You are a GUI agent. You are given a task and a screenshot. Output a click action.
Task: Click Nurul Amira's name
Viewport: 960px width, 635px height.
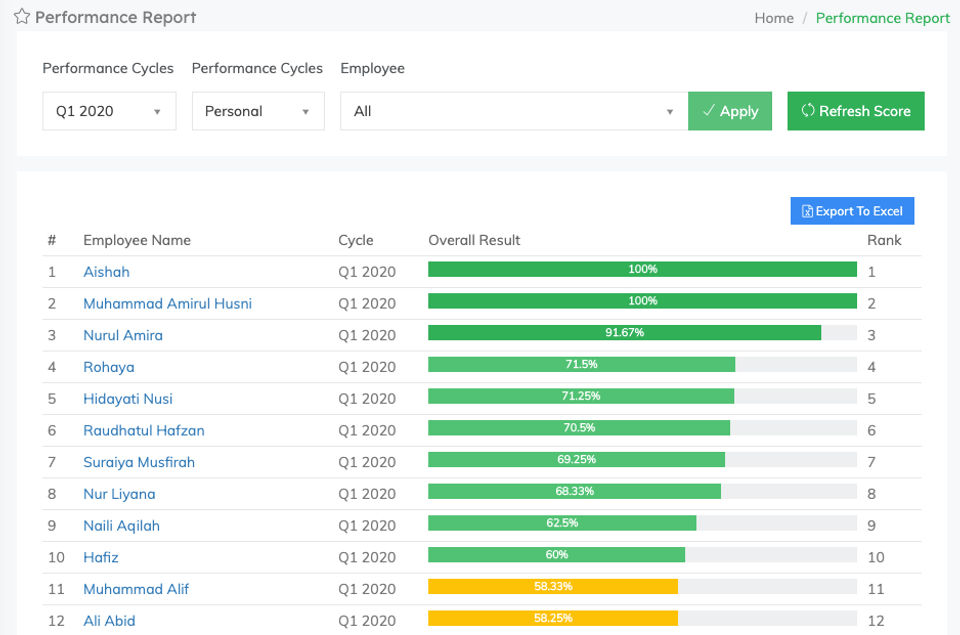(x=122, y=335)
